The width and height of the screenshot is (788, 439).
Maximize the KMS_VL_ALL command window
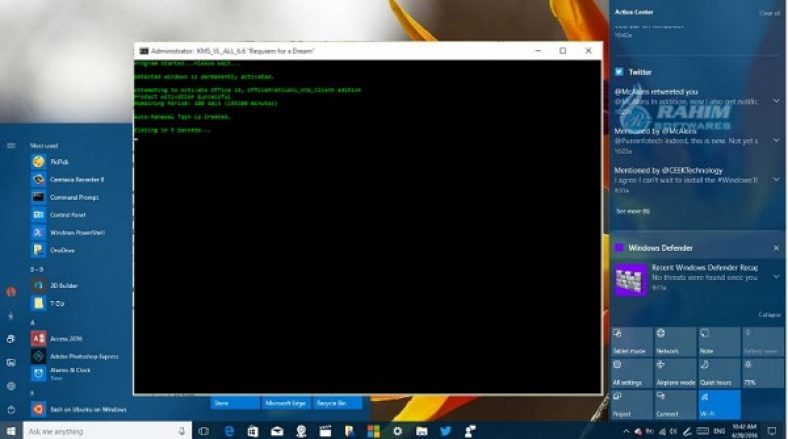point(563,51)
